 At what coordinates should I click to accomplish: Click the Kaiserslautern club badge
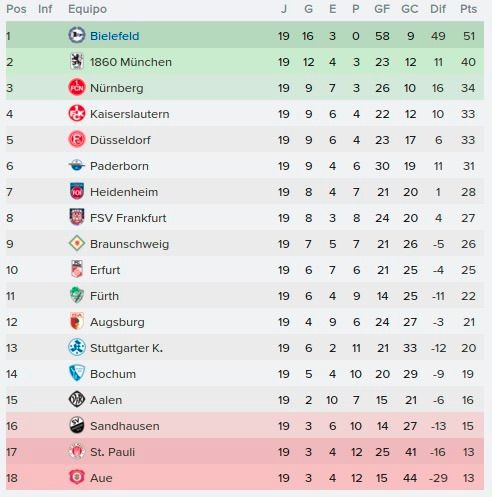coord(77,114)
